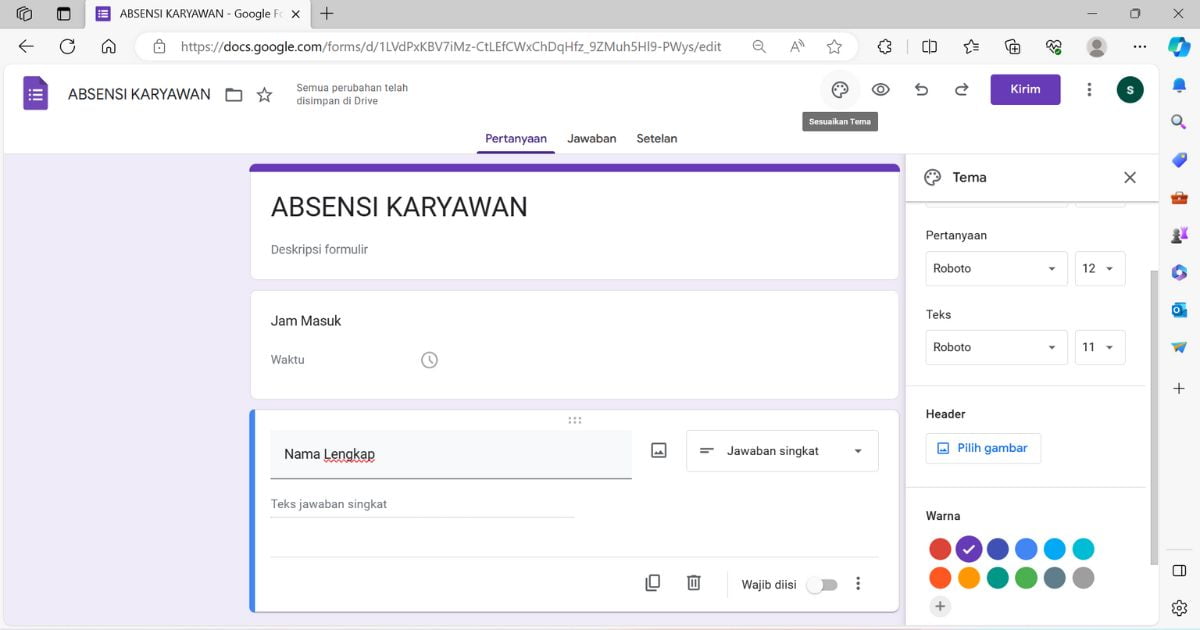The height and width of the screenshot is (630, 1200).
Task: Open the Edge profile icon
Action: (x=1097, y=46)
